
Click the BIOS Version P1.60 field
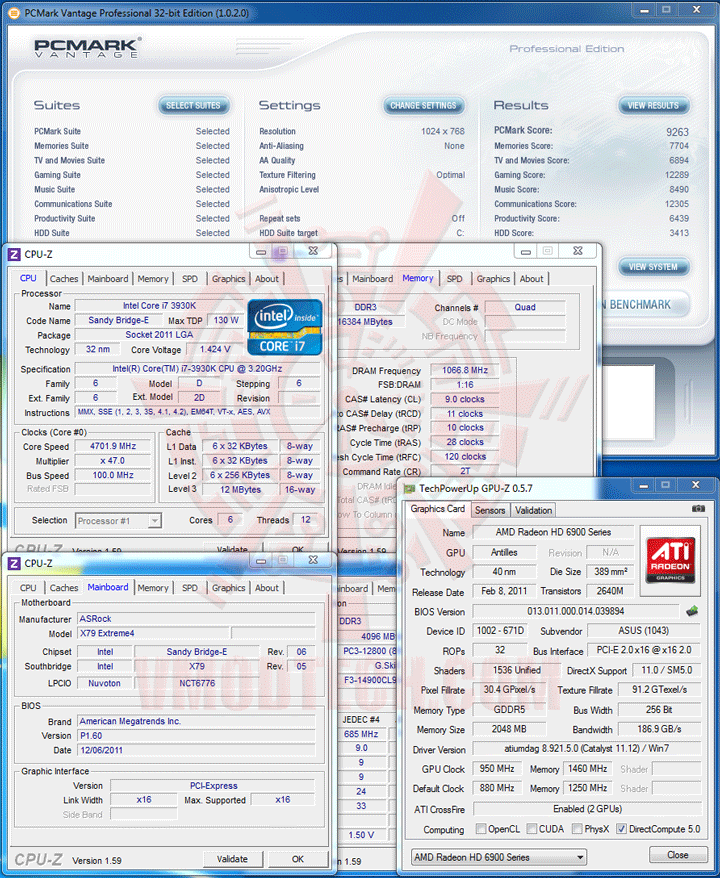tap(196, 735)
